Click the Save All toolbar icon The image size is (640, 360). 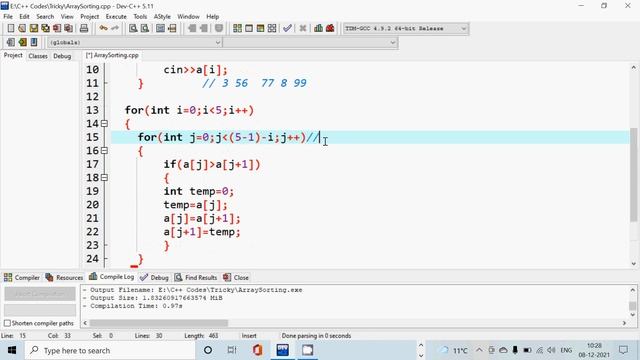pos(45,28)
